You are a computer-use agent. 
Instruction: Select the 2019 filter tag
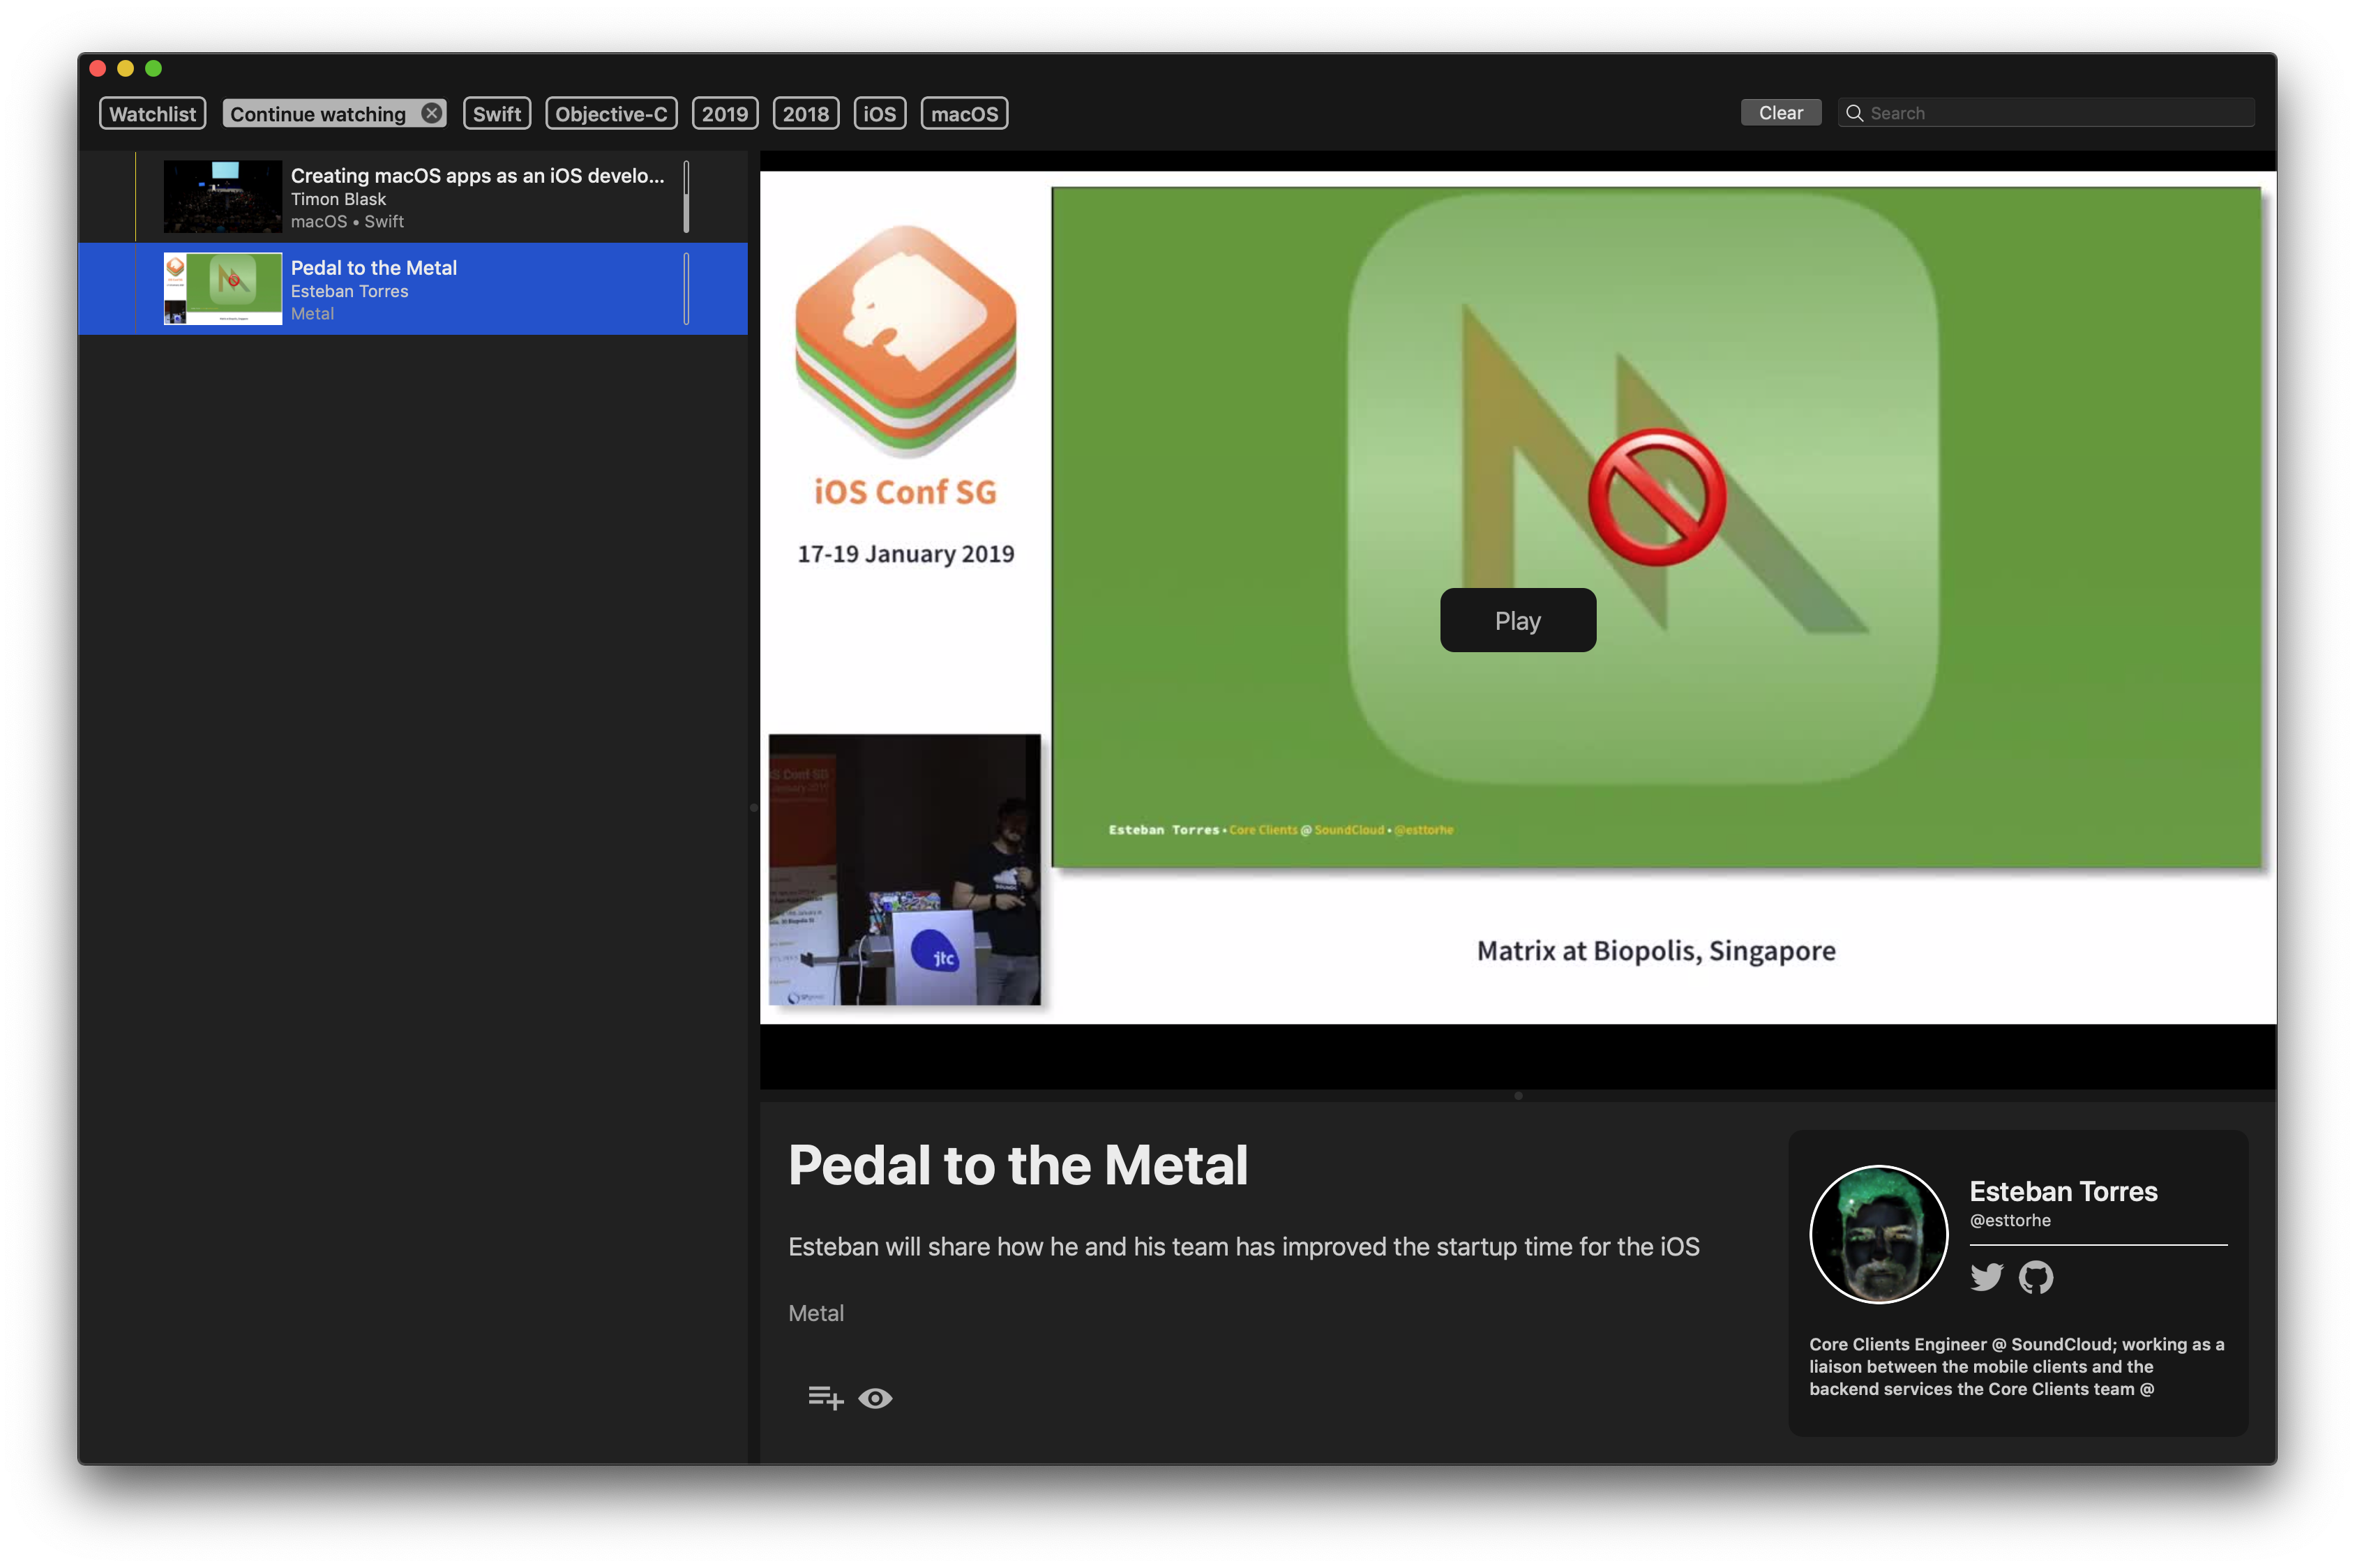(725, 113)
